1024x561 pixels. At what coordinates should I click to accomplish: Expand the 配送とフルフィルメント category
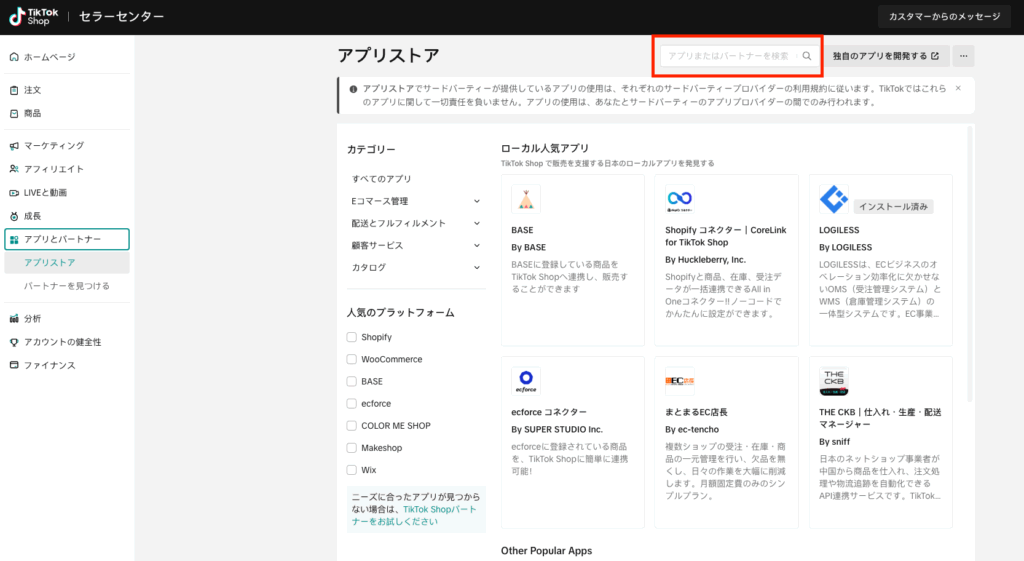tap(416, 223)
